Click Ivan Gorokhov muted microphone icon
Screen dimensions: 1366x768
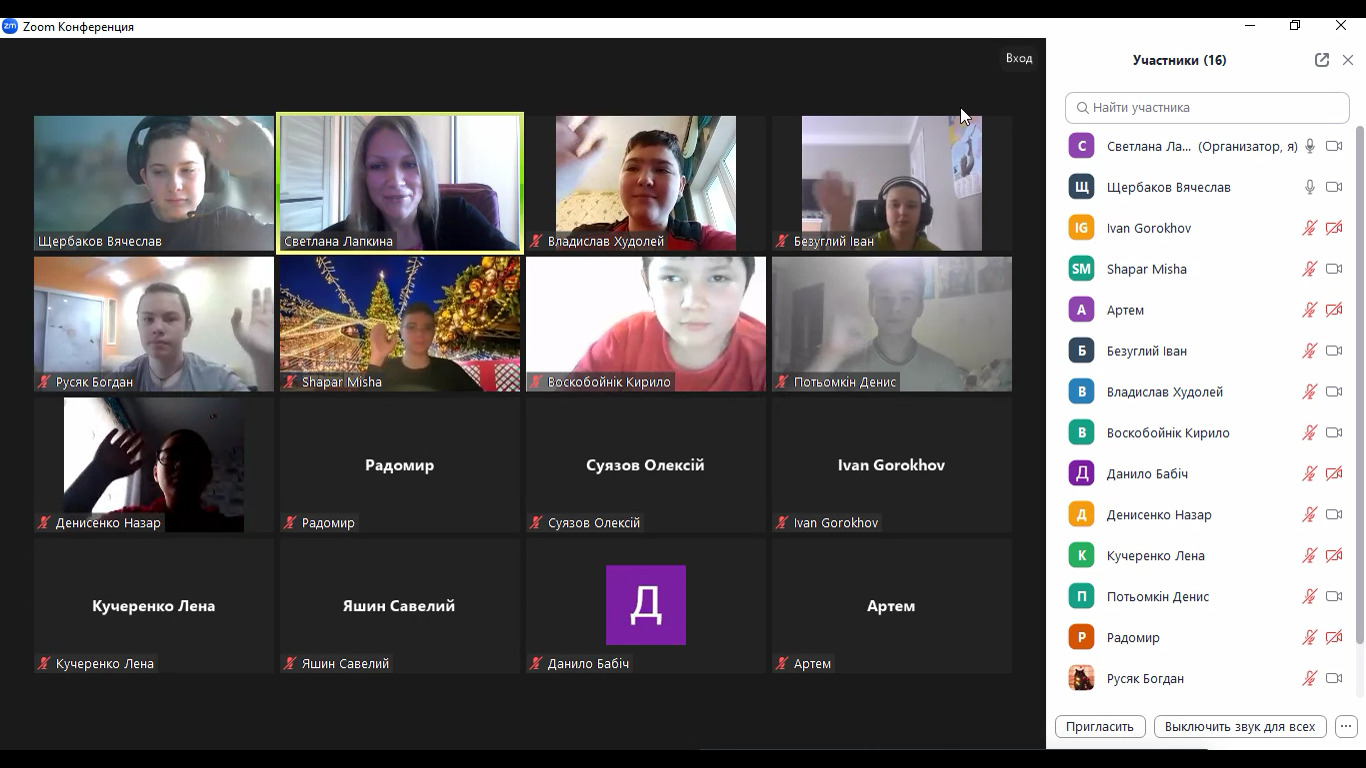pos(1309,228)
